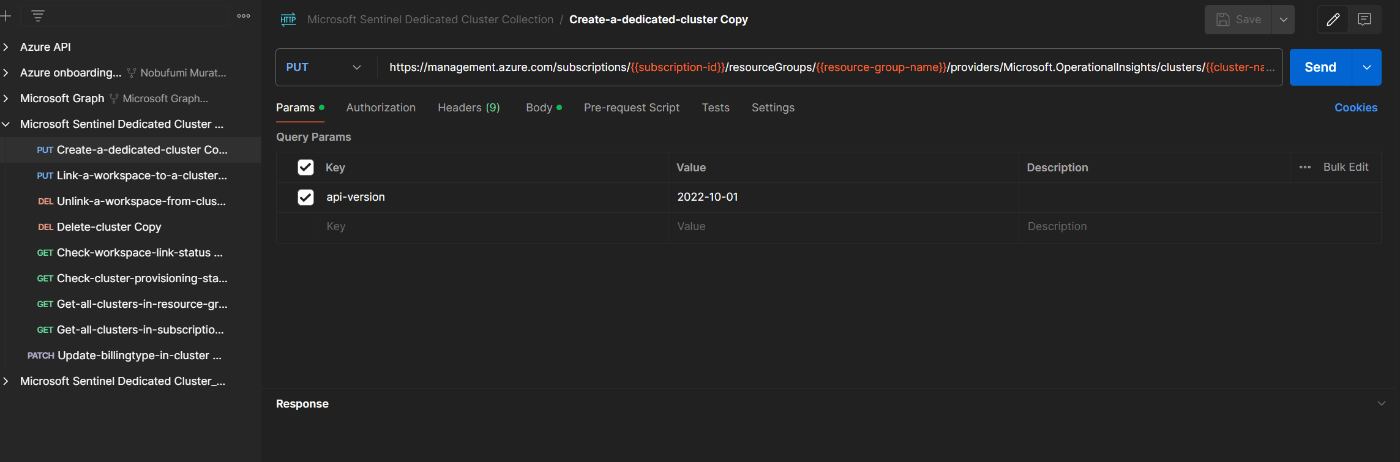
Task: Switch to the Authorization tab
Action: click(x=381, y=107)
